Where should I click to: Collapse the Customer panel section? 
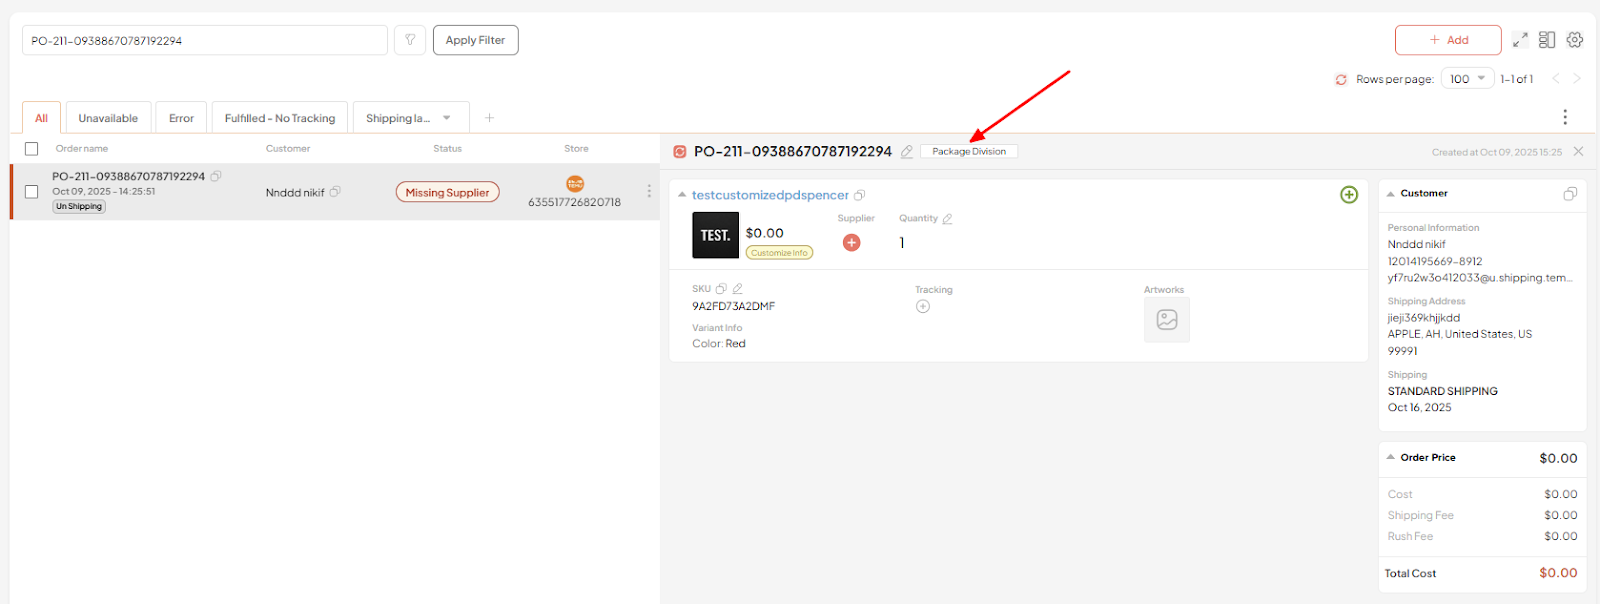(x=1390, y=194)
